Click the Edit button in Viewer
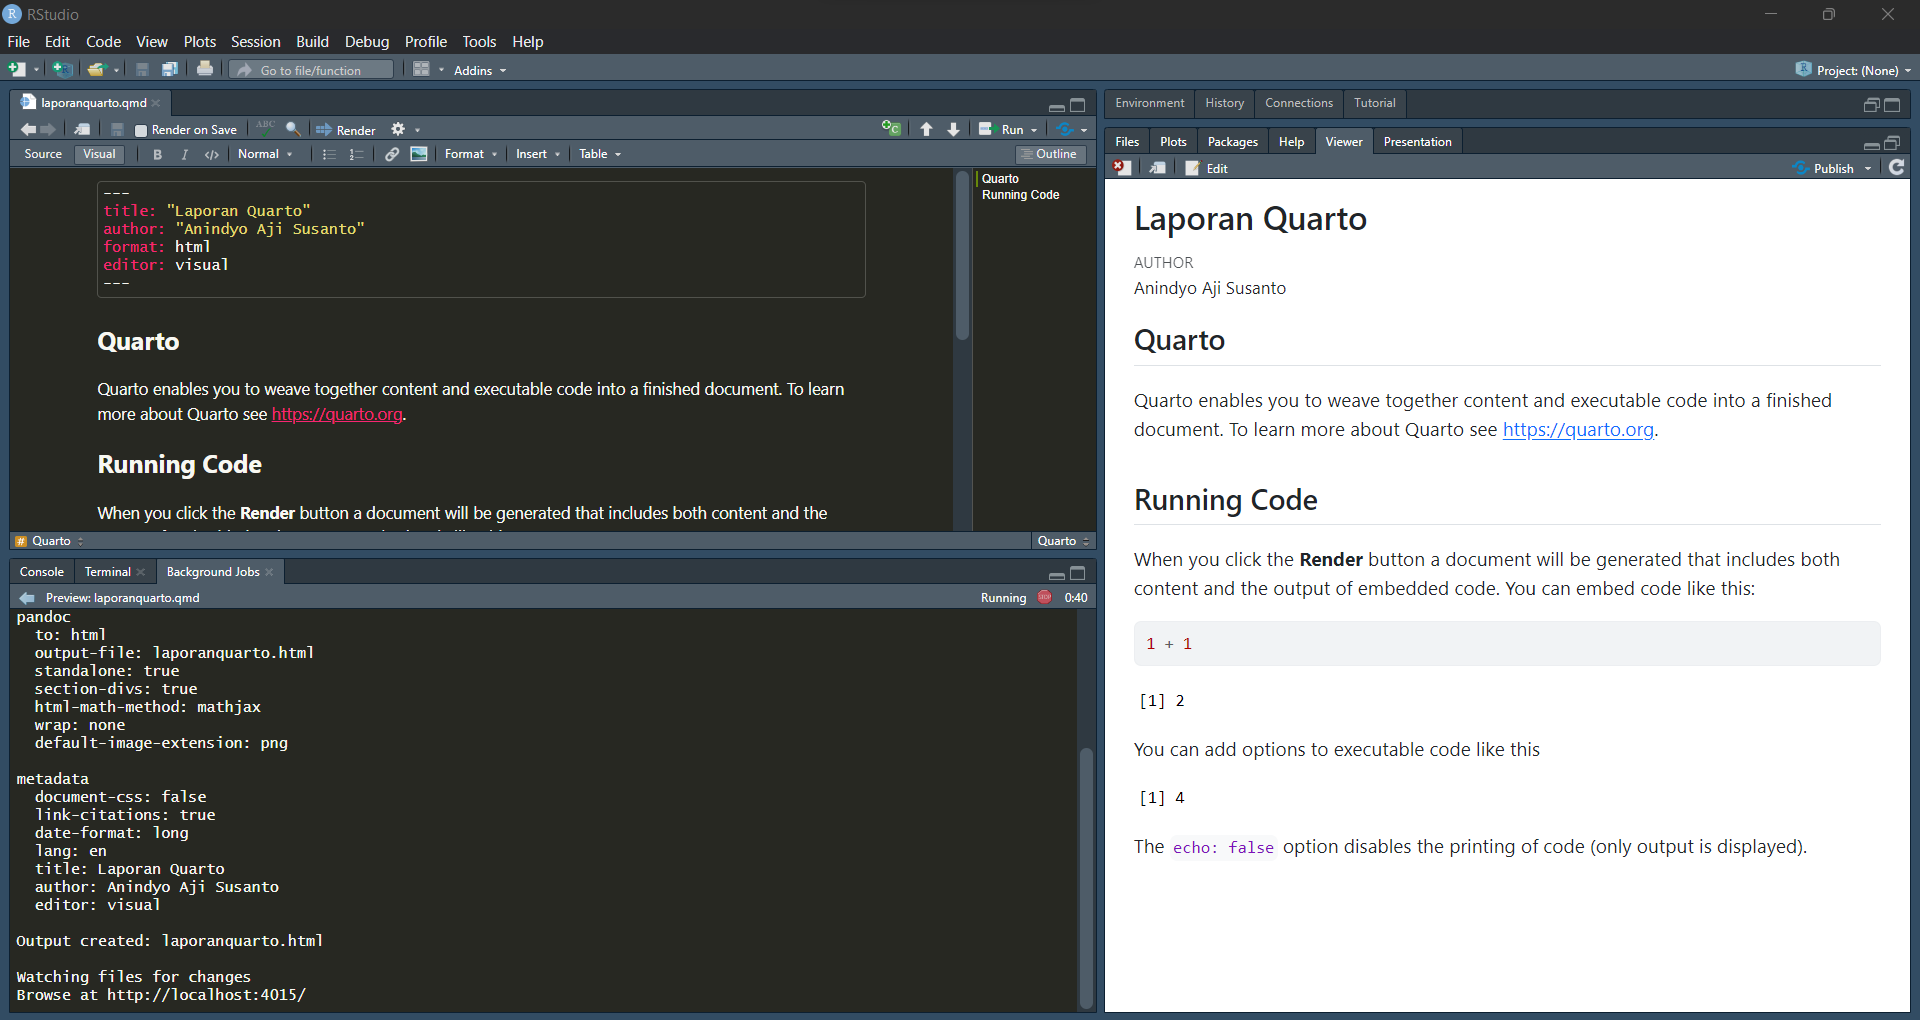 pyautogui.click(x=1207, y=168)
